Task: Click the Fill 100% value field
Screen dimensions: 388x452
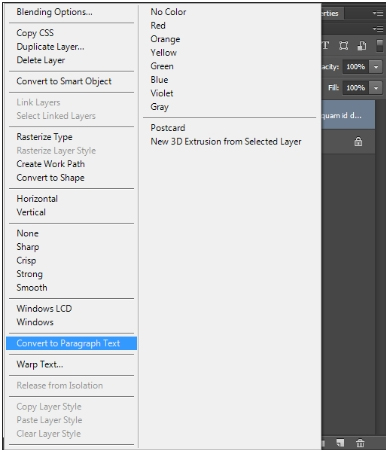Action: point(356,88)
